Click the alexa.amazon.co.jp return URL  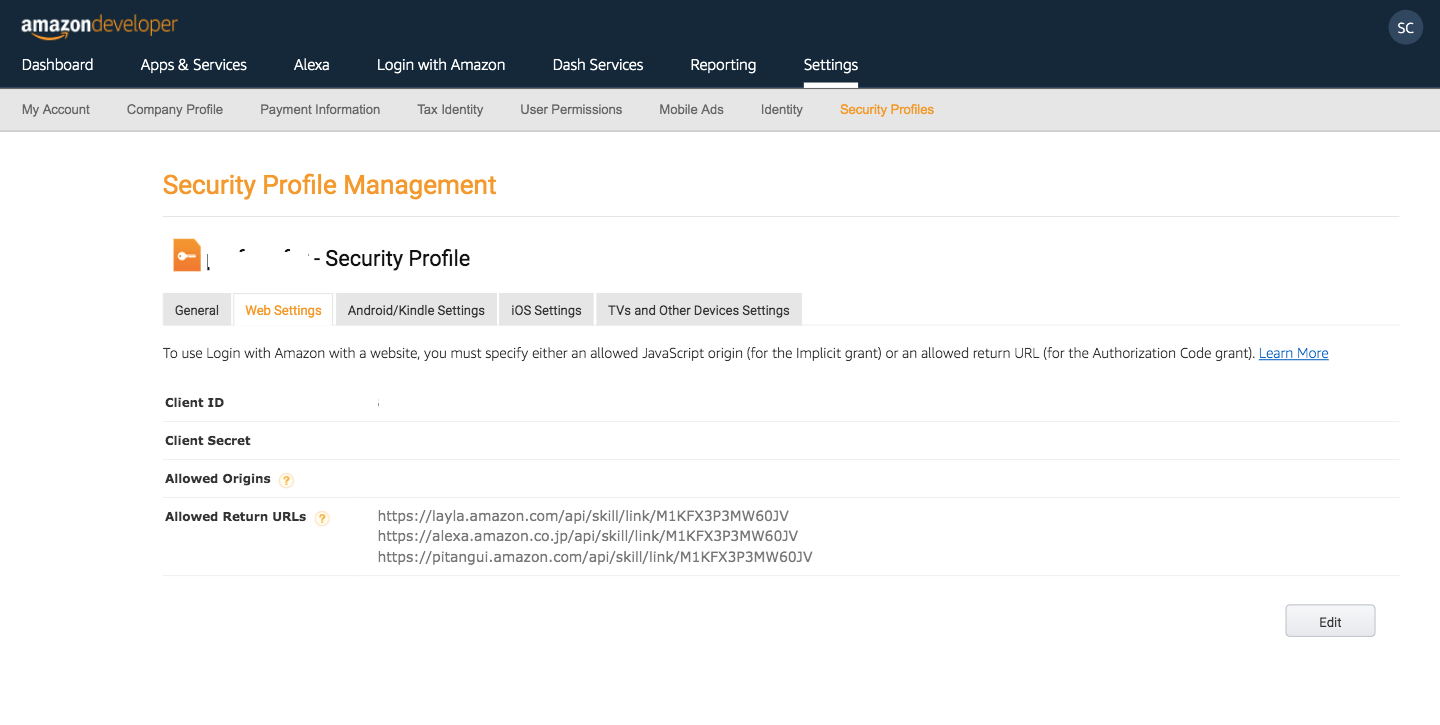588,536
